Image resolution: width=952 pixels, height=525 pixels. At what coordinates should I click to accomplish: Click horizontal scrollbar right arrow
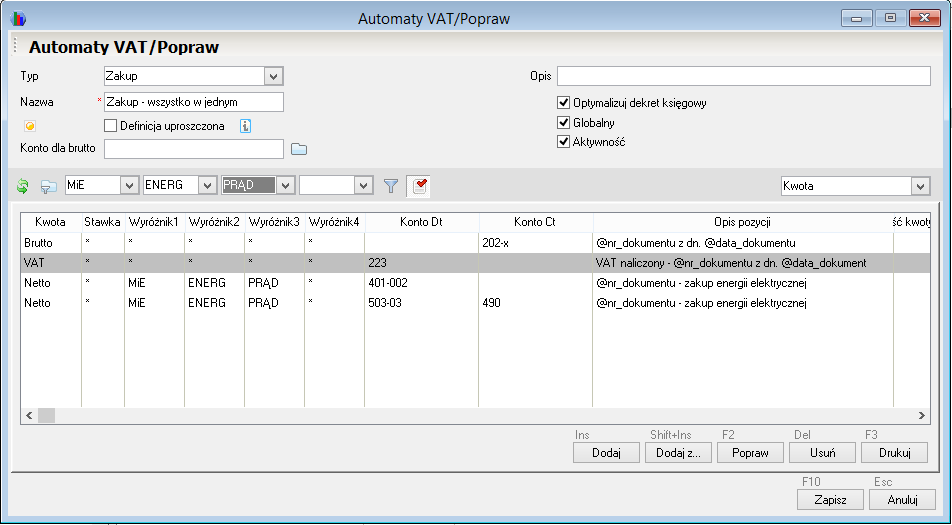coord(922,416)
